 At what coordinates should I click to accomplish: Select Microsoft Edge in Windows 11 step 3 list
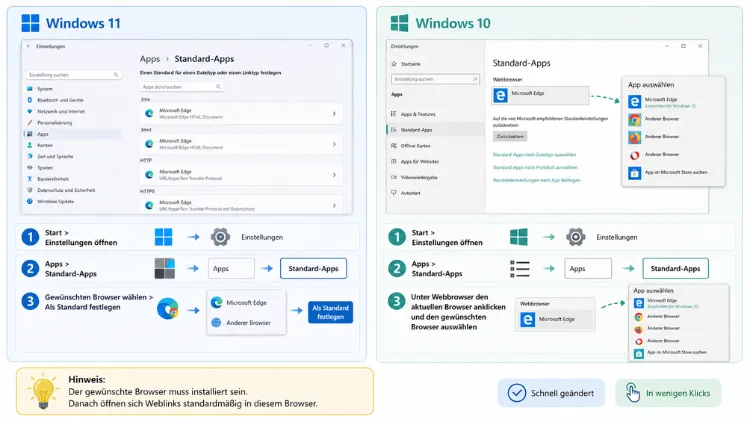tap(246, 302)
